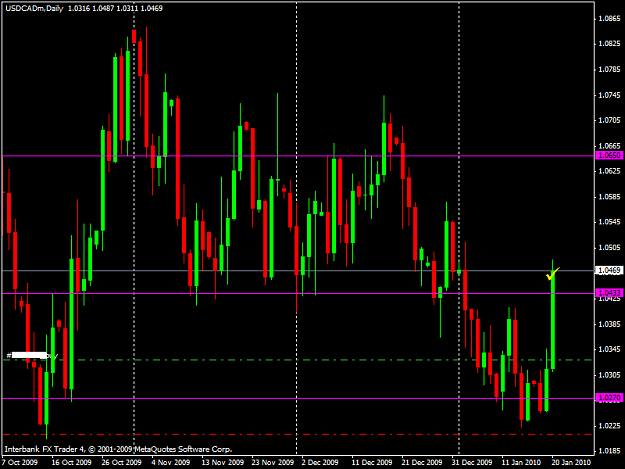Viewport: 625px width, 469px height.
Task: Click the current price label 1.0469
Action: pyautogui.click(x=609, y=271)
